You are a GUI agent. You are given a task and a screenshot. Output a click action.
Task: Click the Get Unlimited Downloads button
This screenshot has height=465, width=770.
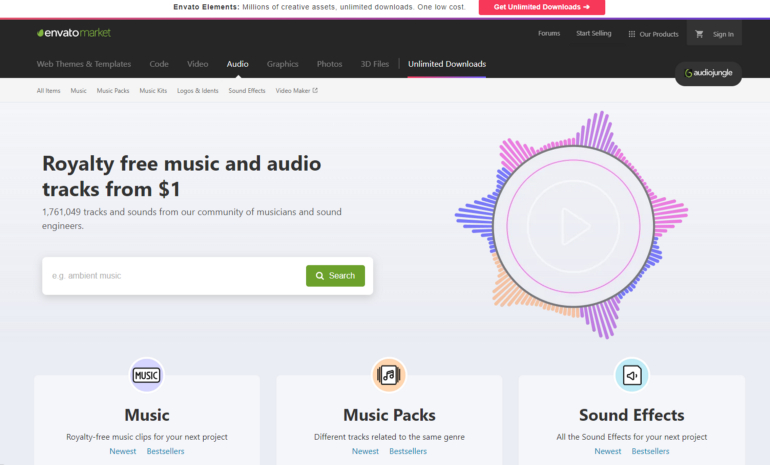click(x=542, y=7)
